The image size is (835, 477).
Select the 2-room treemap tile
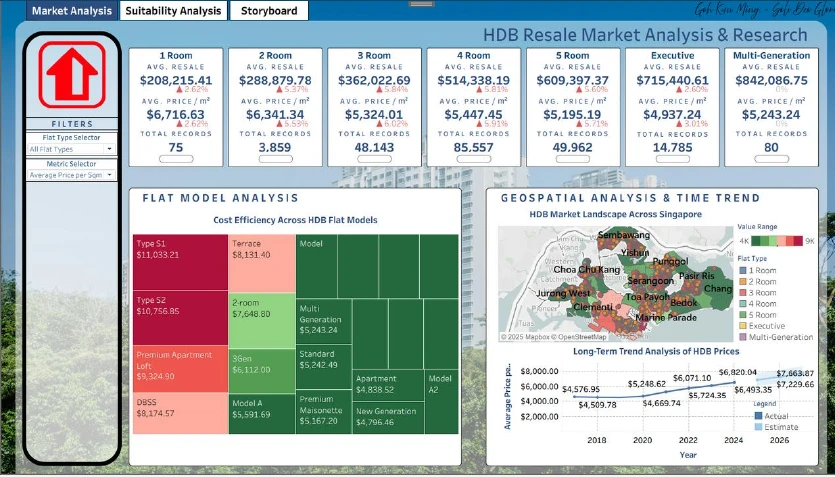(x=262, y=320)
